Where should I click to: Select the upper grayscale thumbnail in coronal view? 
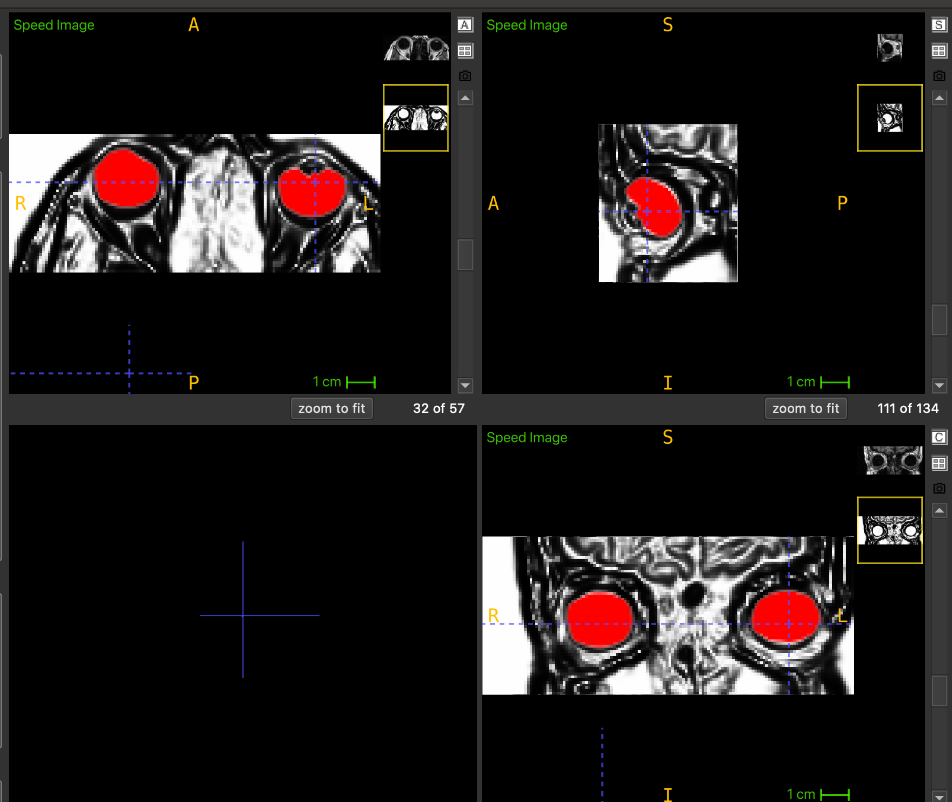890,460
